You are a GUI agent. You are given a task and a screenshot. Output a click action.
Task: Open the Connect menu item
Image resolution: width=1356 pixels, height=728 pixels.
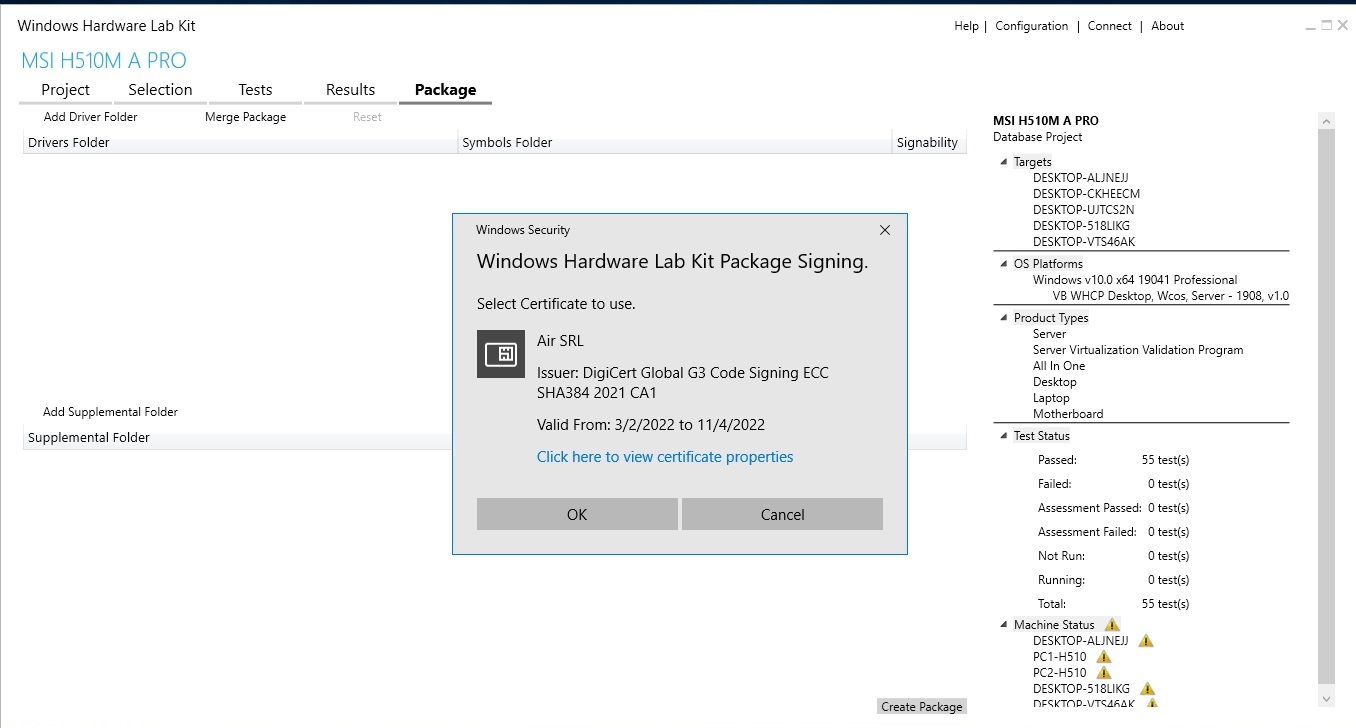1109,26
